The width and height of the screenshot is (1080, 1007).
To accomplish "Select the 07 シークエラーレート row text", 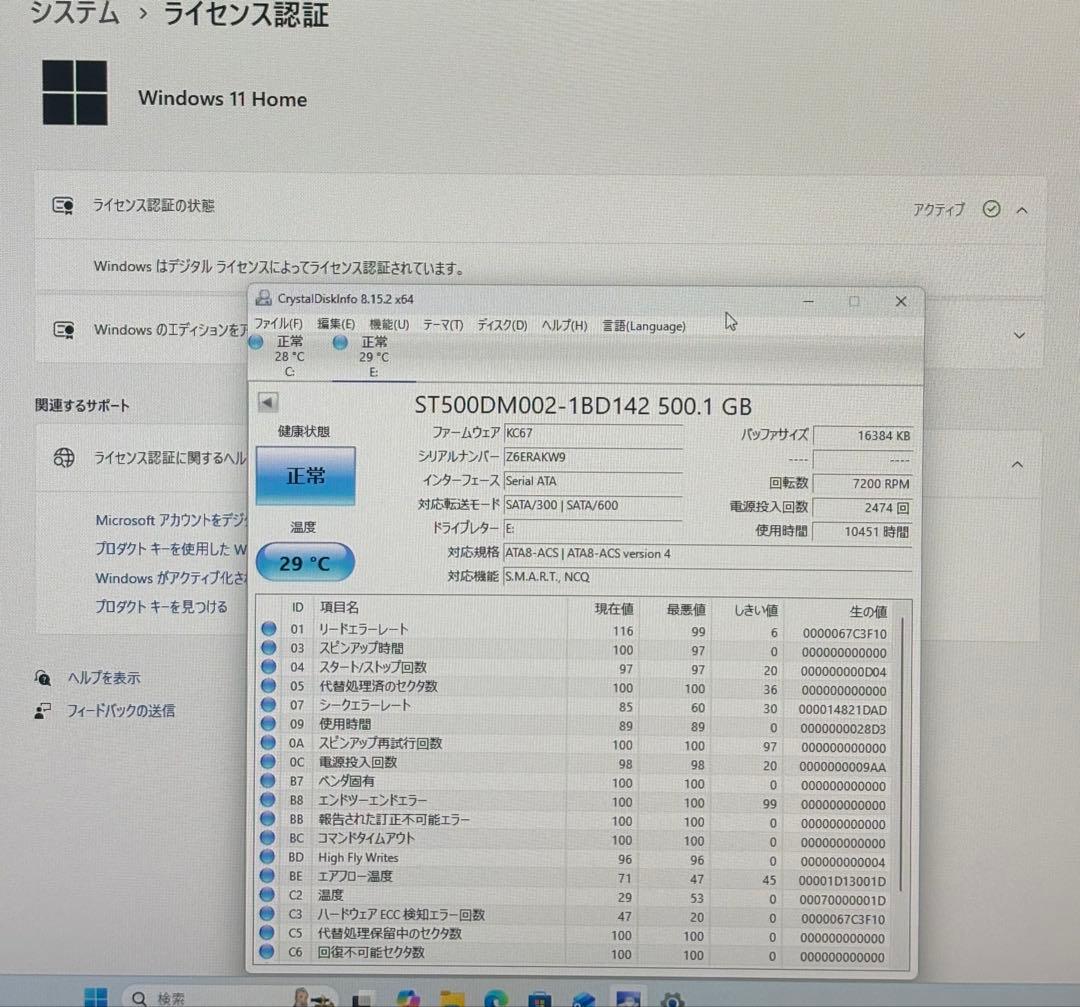I will point(364,705).
